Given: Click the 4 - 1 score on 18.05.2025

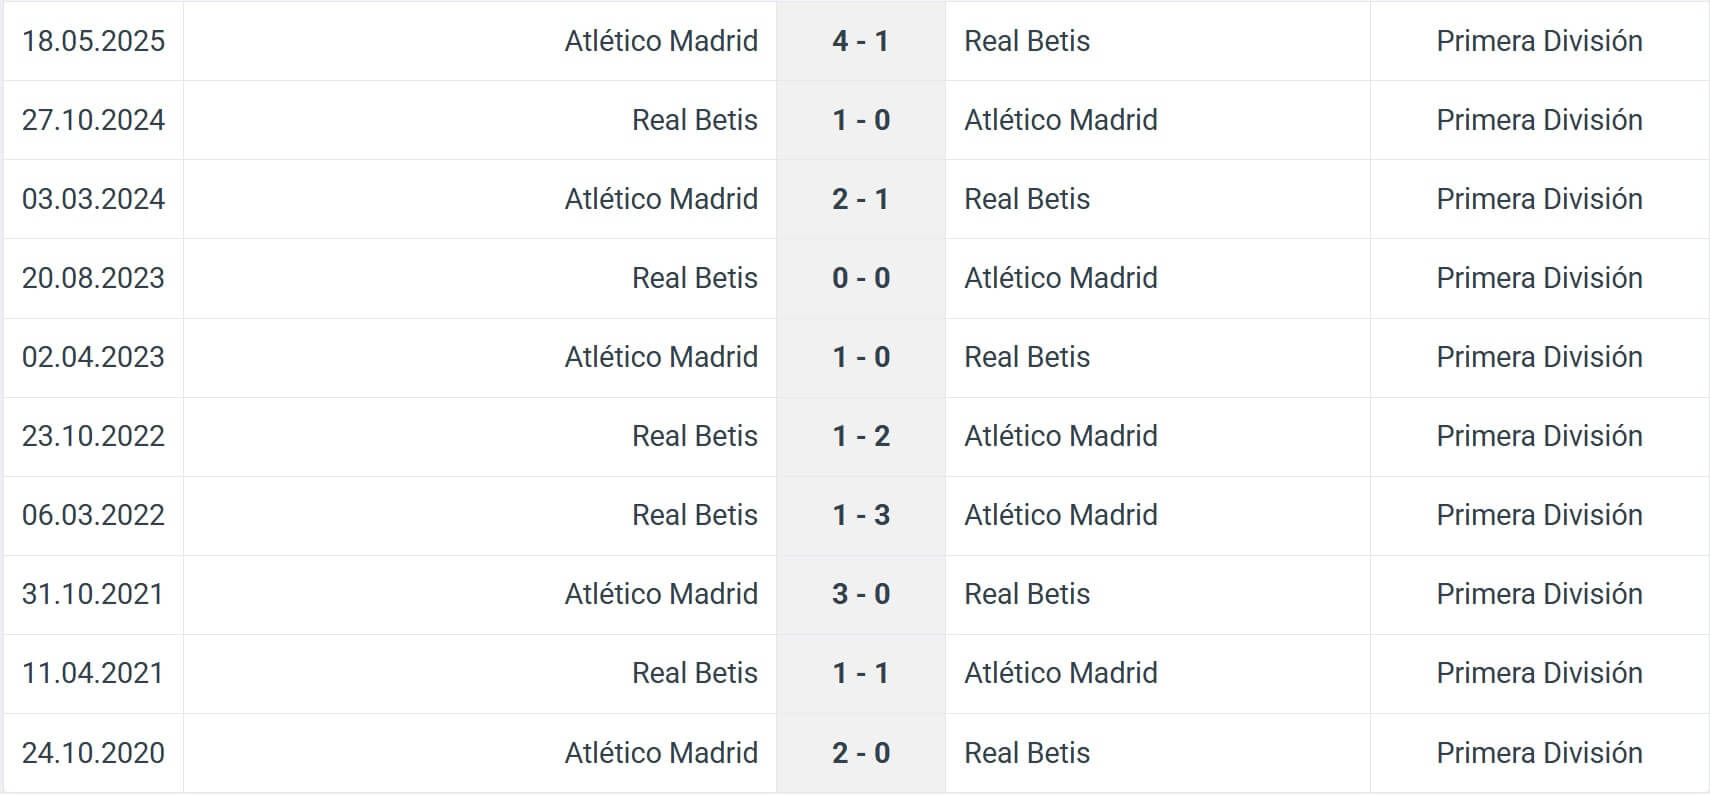Looking at the screenshot, I should point(860,41).
